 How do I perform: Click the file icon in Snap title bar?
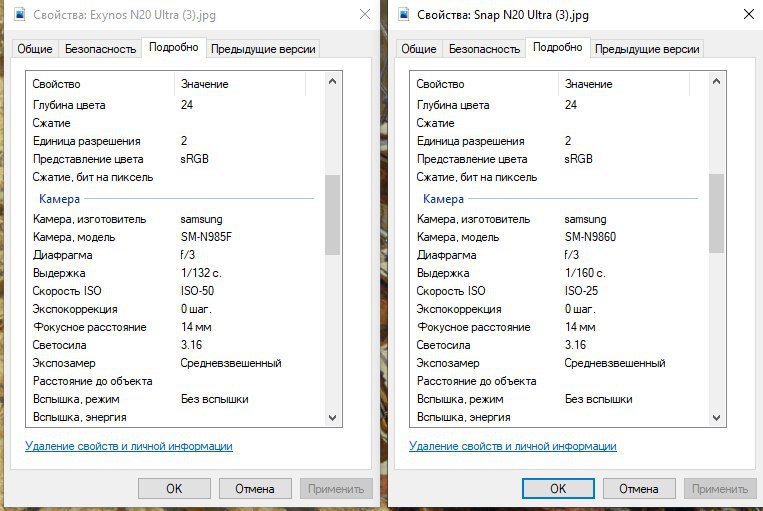pos(404,15)
